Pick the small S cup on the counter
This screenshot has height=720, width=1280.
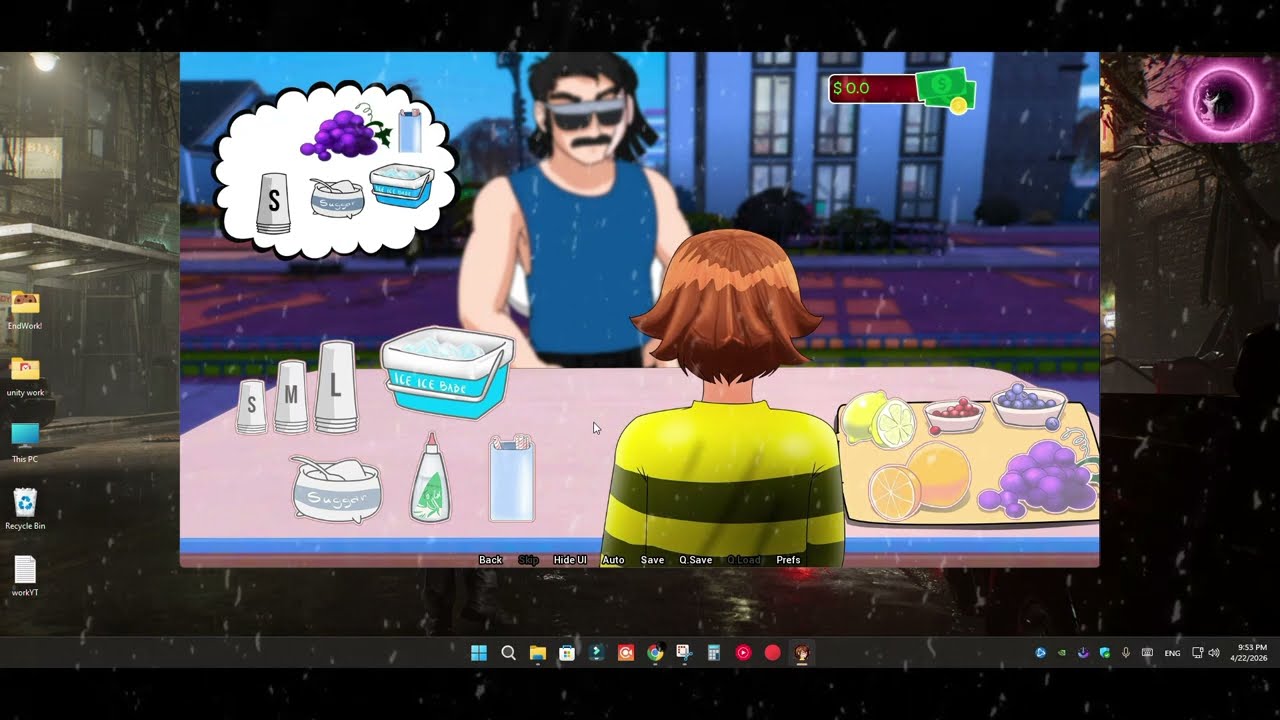pyautogui.click(x=252, y=406)
